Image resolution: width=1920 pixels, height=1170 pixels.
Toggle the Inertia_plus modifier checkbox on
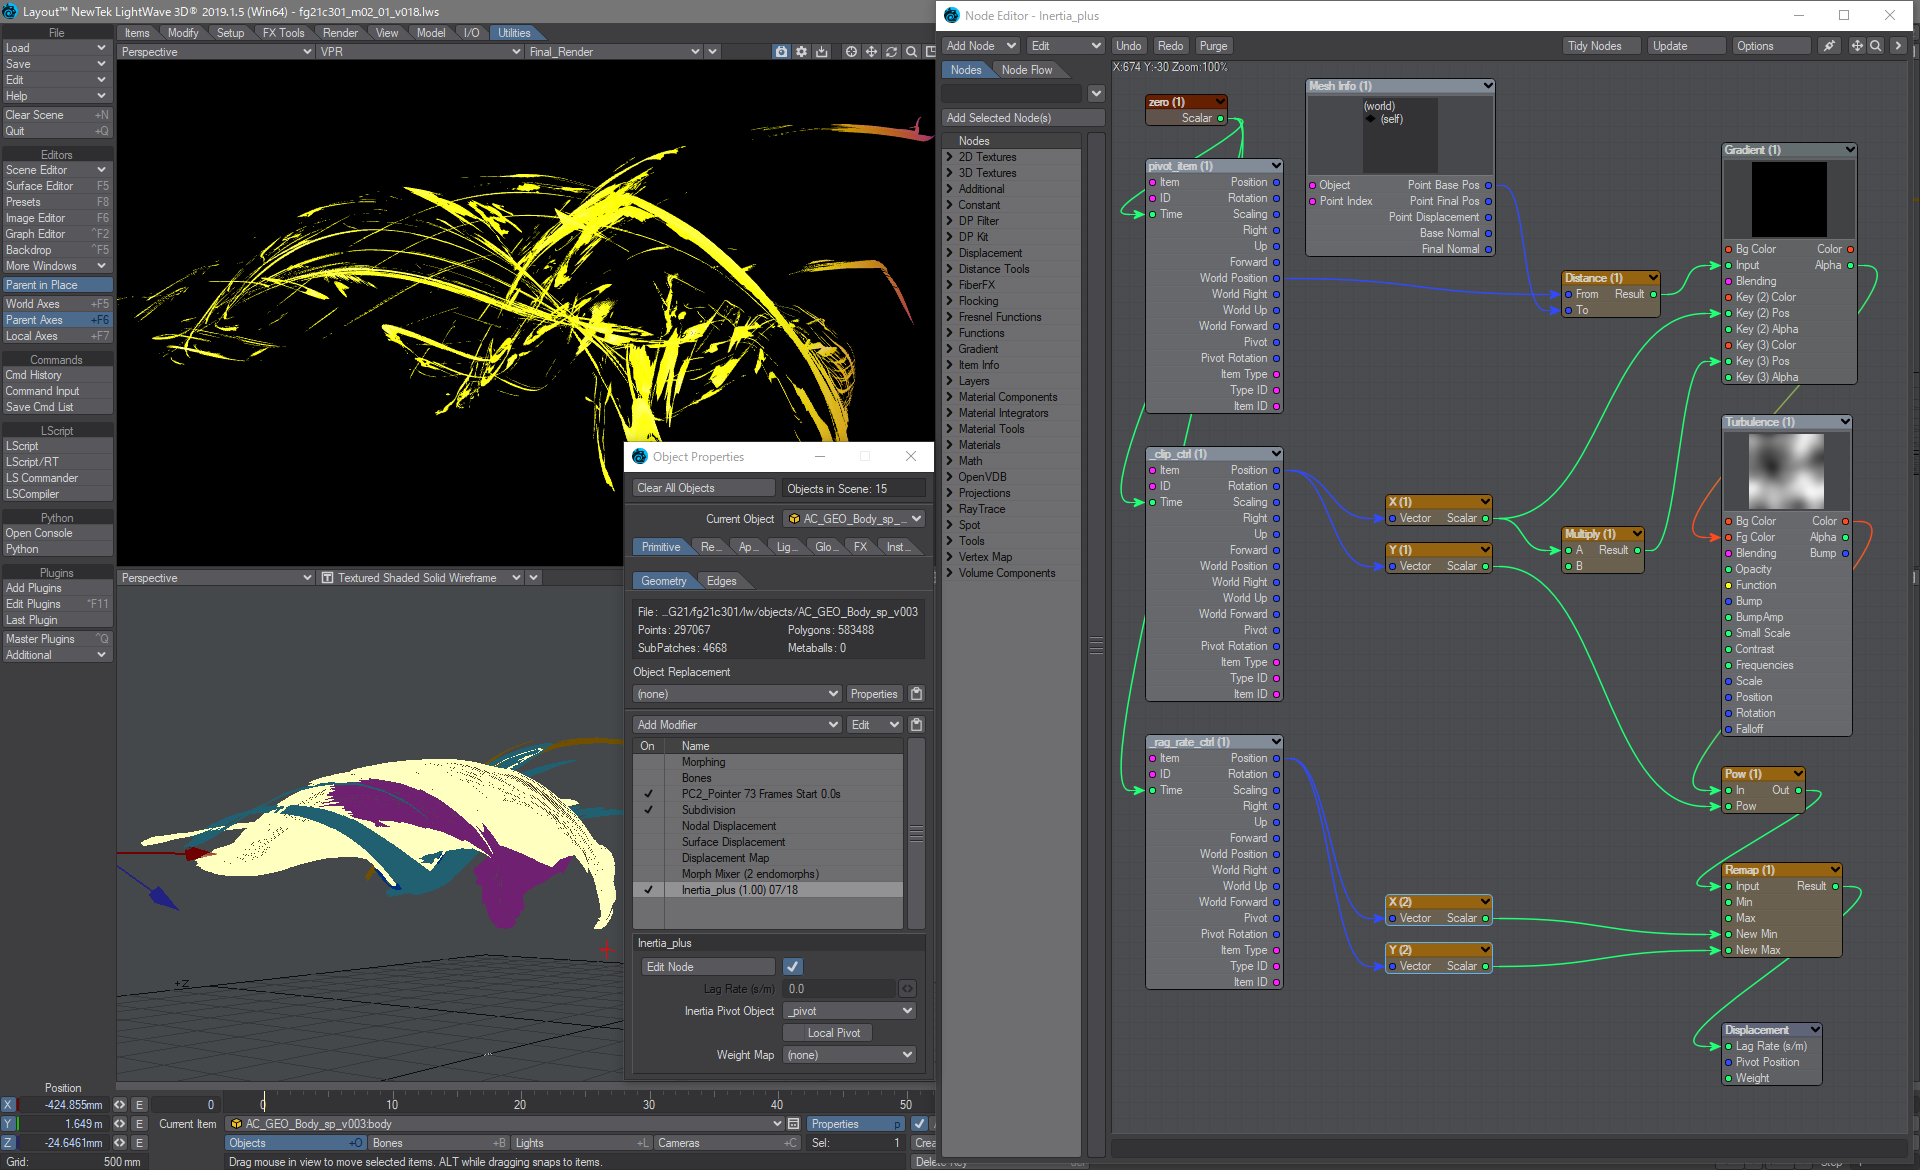649,890
